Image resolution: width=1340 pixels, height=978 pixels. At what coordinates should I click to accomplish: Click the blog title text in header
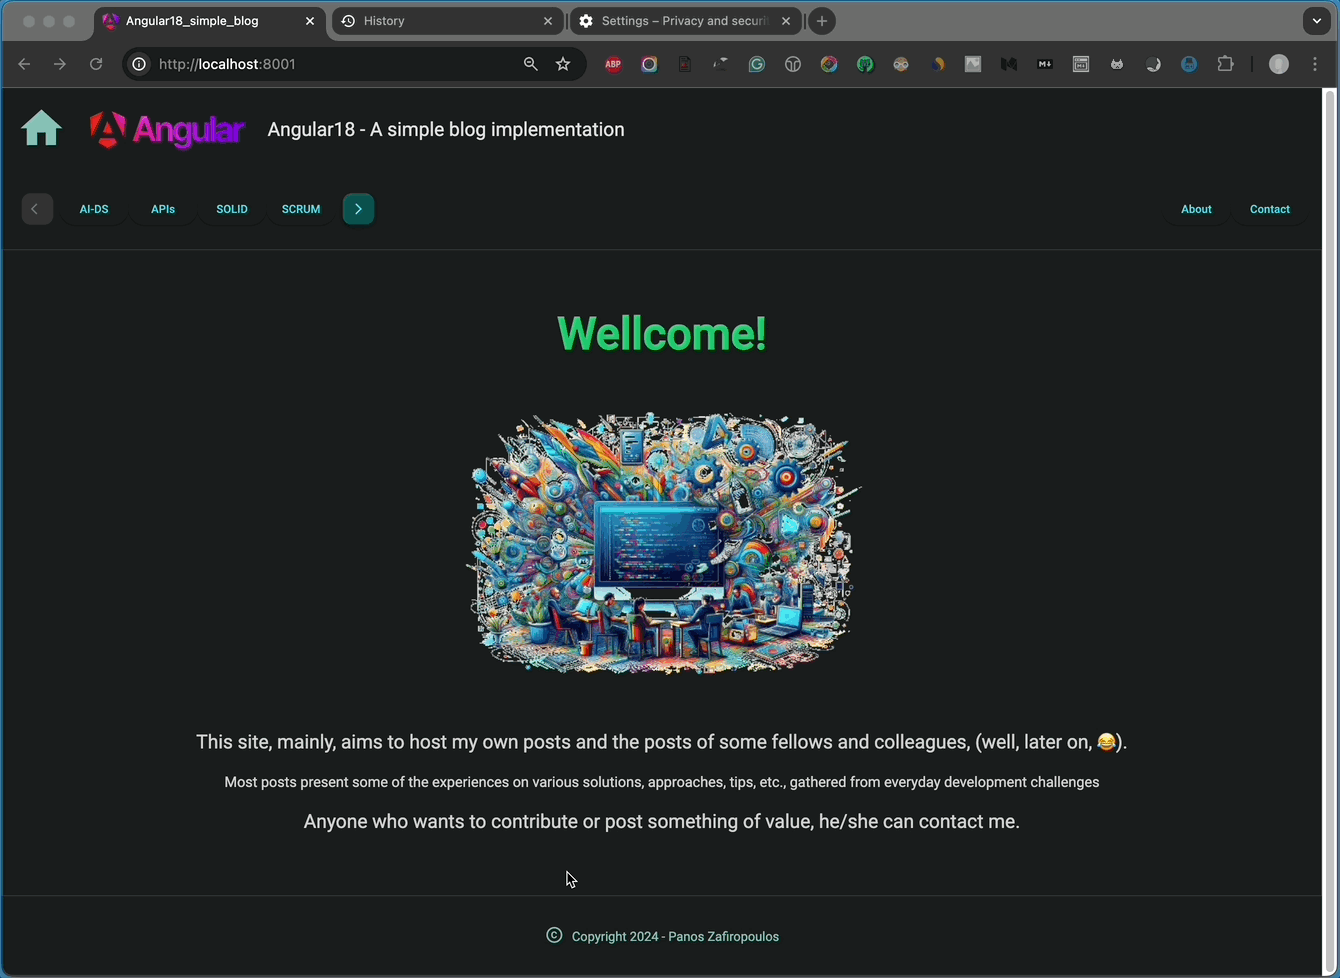coord(446,129)
